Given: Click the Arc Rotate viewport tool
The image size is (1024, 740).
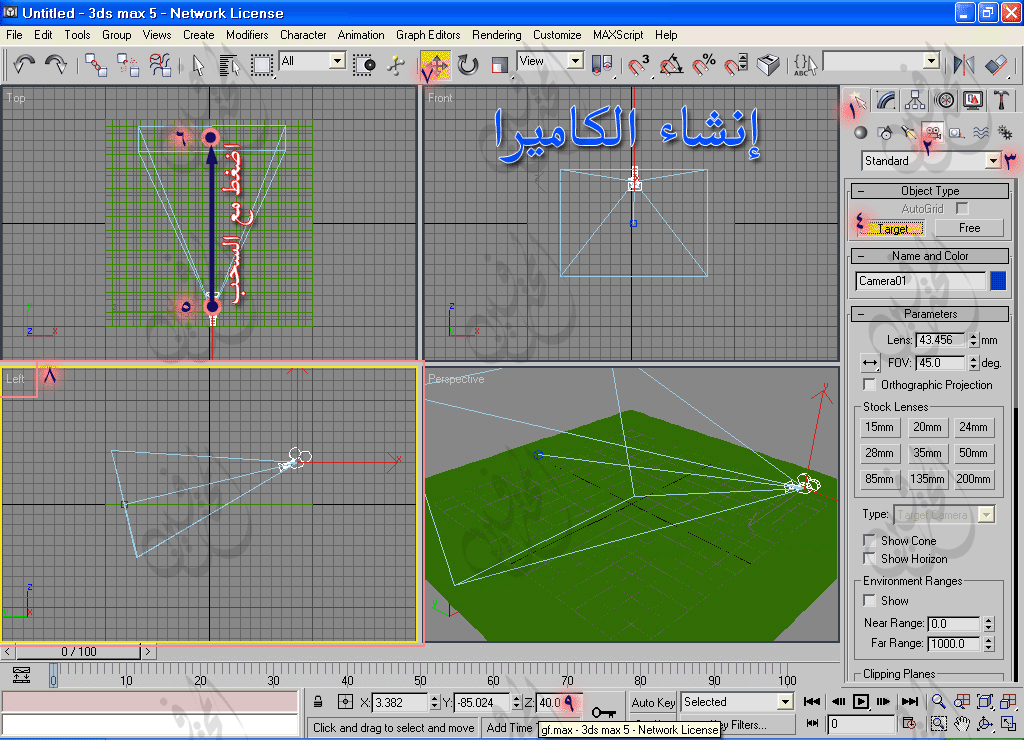Looking at the screenshot, I should 985,724.
